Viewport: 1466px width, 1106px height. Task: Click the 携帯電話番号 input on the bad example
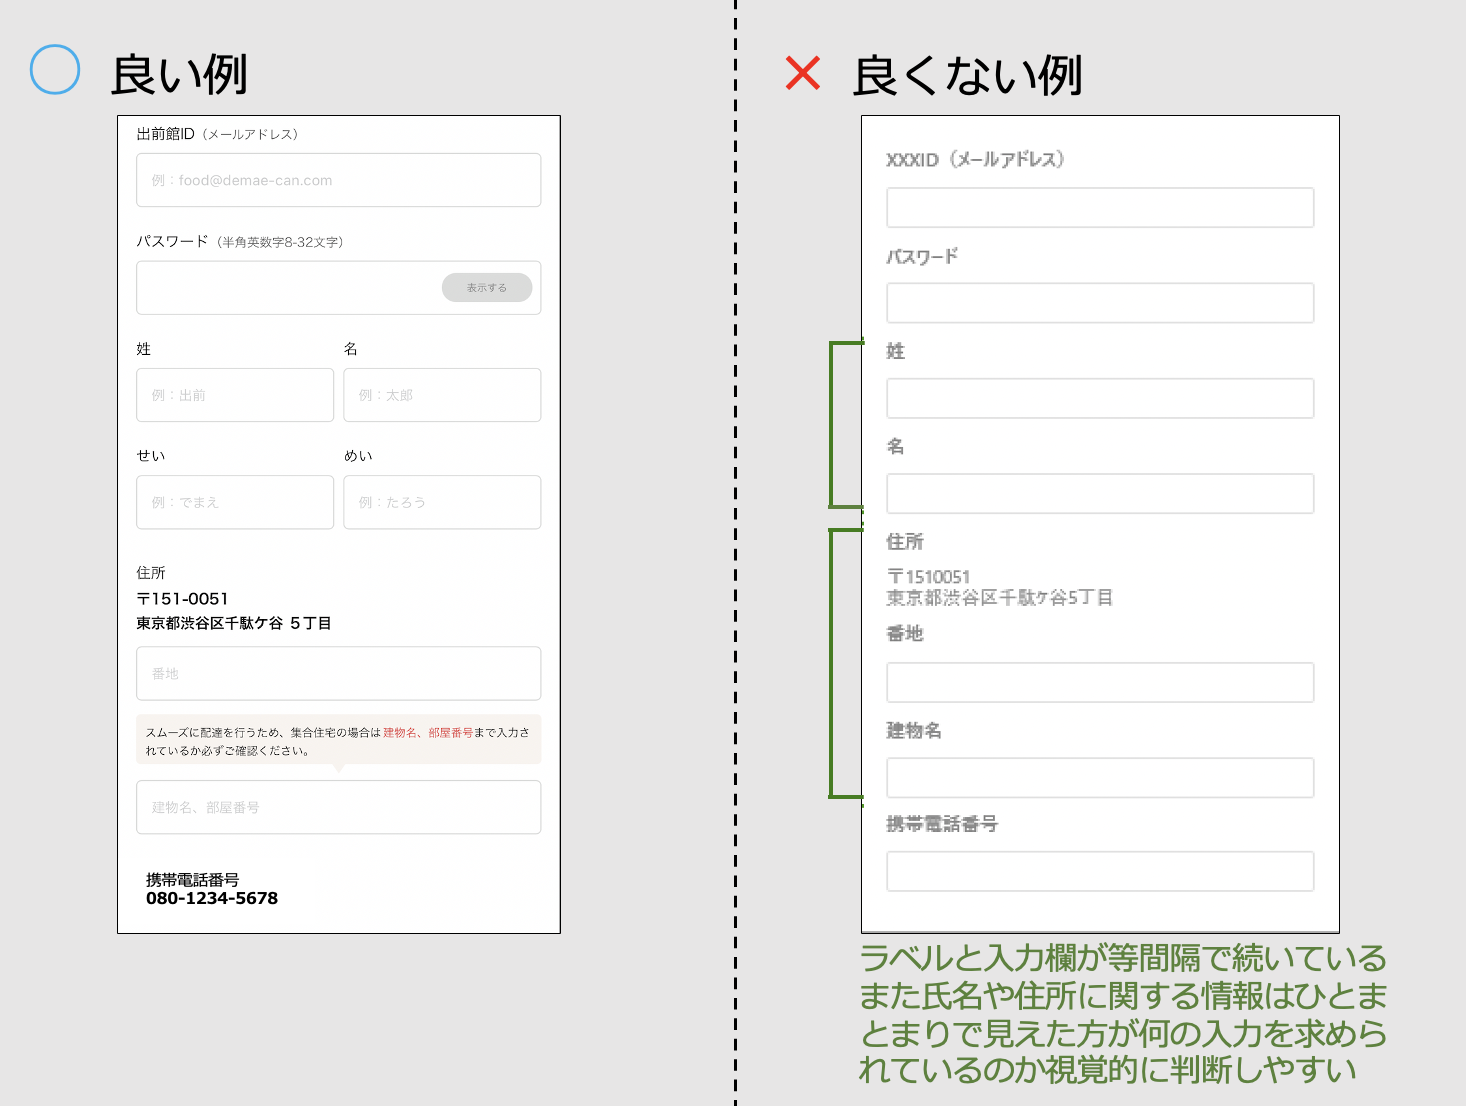pos(1099,870)
